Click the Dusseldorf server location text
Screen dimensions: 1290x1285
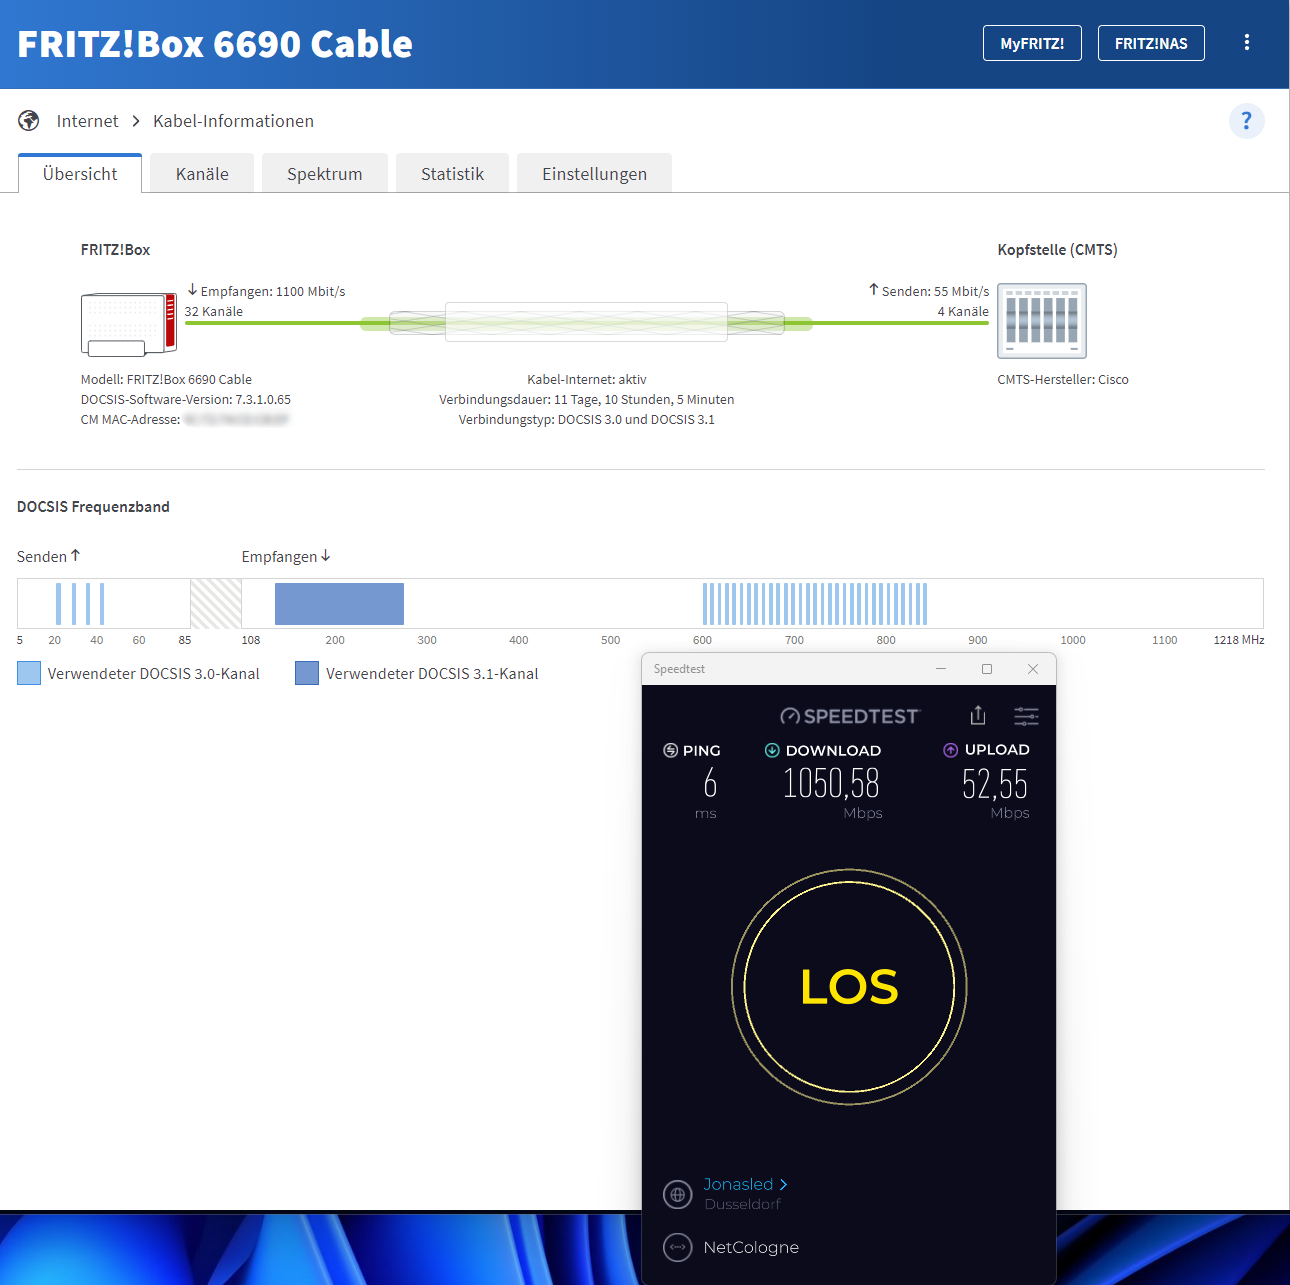pos(742,1204)
